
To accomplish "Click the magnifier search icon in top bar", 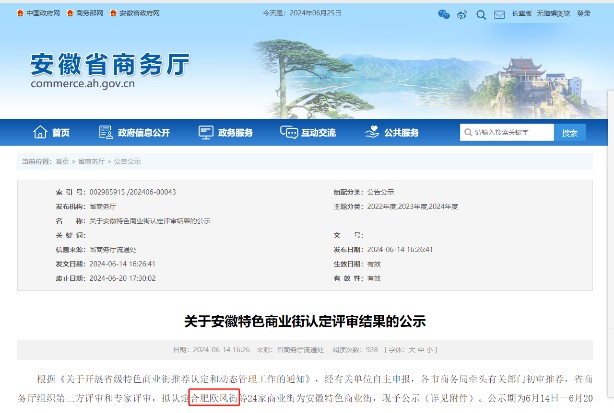I will pyautogui.click(x=482, y=14).
